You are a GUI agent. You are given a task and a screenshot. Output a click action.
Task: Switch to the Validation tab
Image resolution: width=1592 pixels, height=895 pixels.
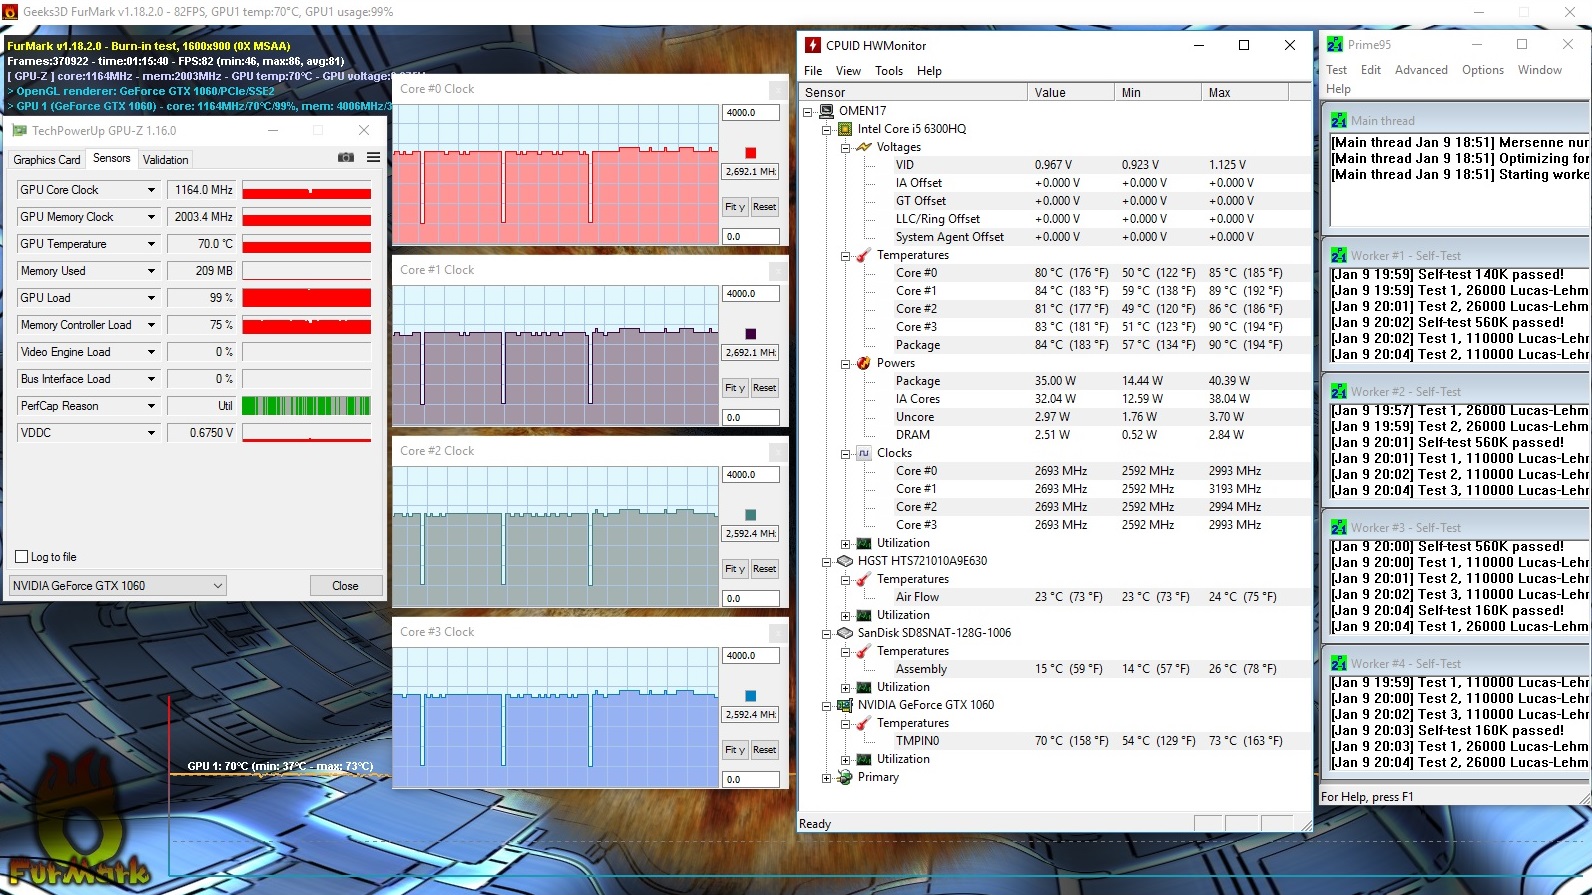[x=165, y=160]
